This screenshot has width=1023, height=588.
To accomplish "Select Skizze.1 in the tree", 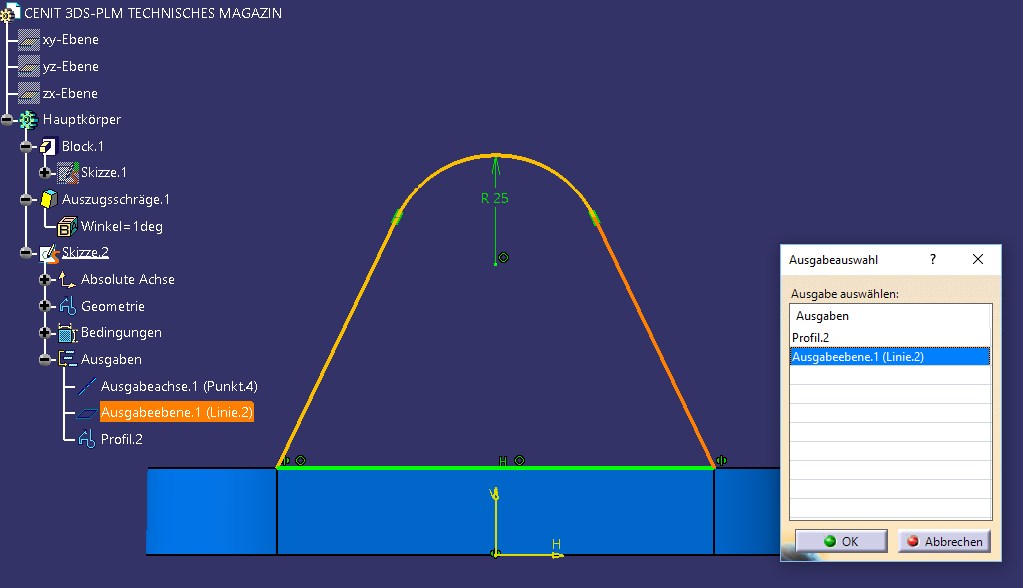I will pos(104,173).
